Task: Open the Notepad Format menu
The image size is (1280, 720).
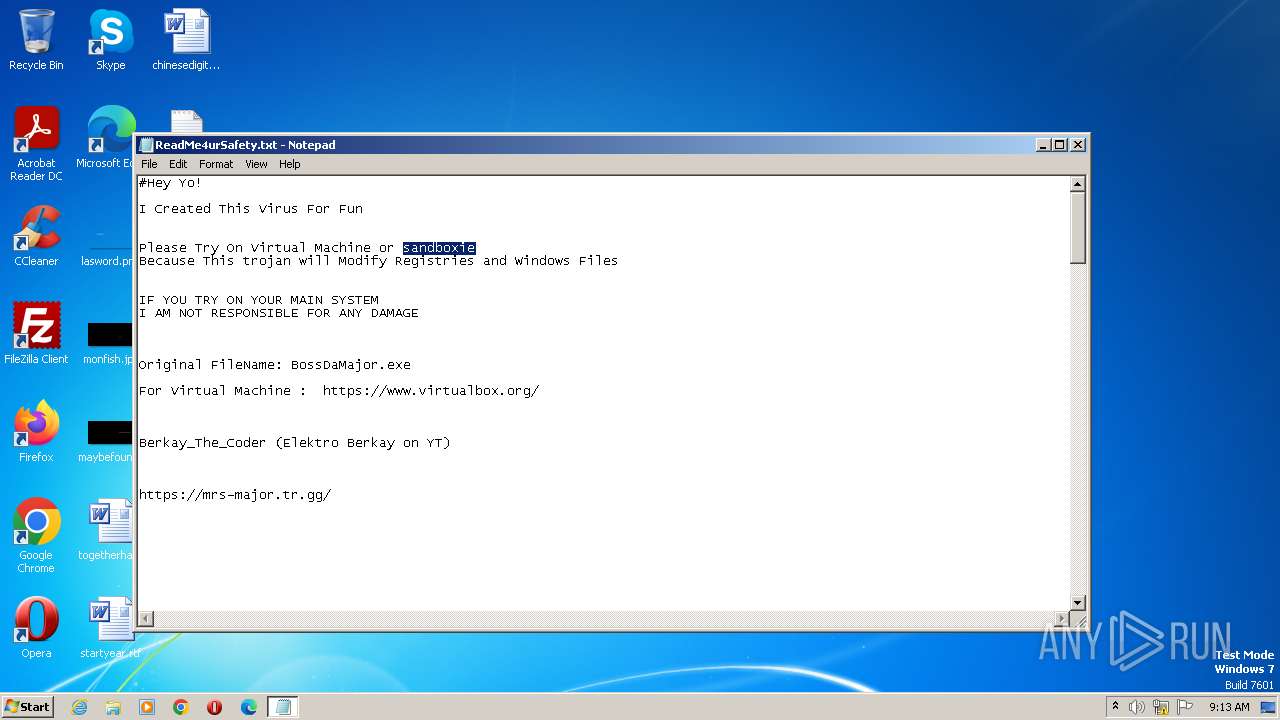Action: (216, 164)
